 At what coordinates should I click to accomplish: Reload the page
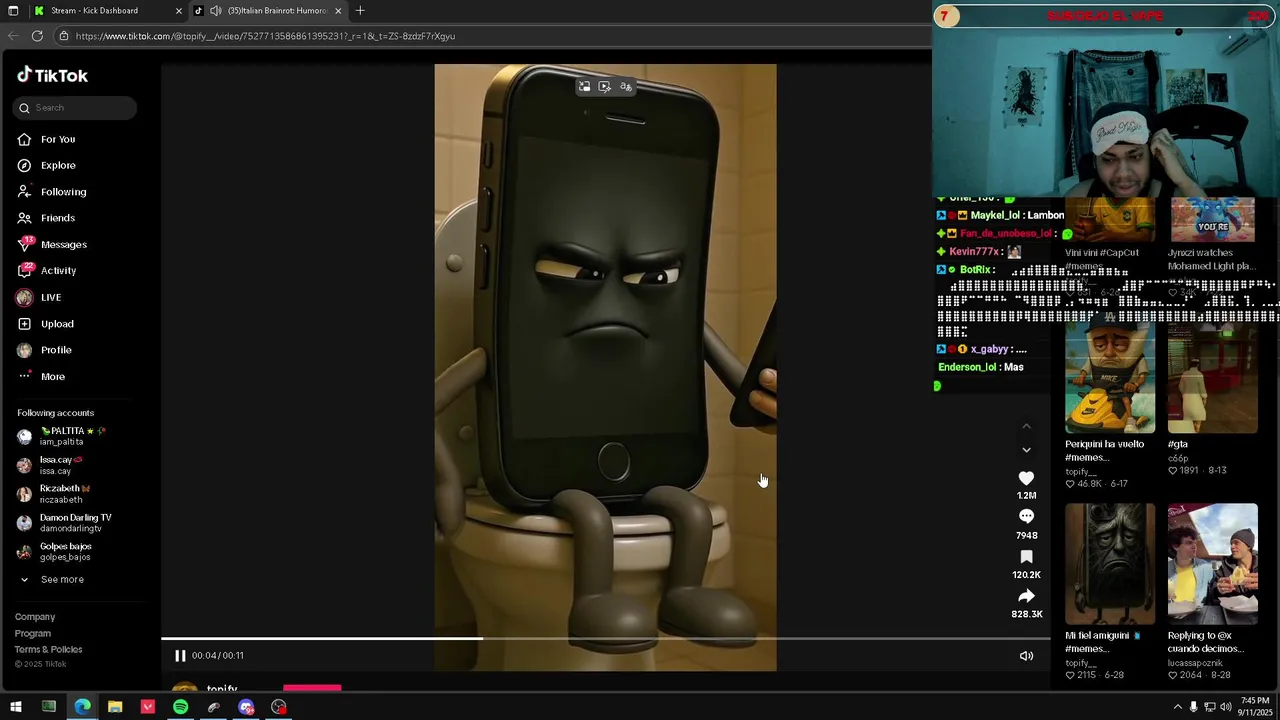[x=37, y=36]
